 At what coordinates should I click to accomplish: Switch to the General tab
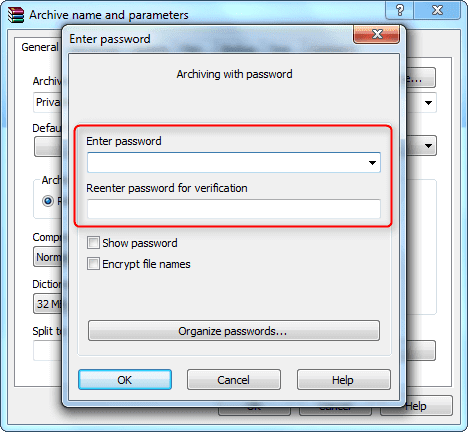pos(39,47)
